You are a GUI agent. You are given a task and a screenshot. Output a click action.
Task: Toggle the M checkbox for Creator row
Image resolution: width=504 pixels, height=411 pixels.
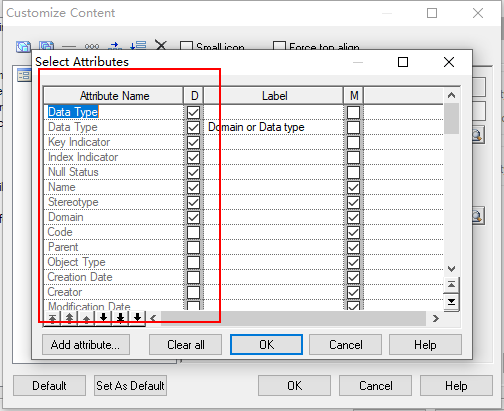click(353, 292)
